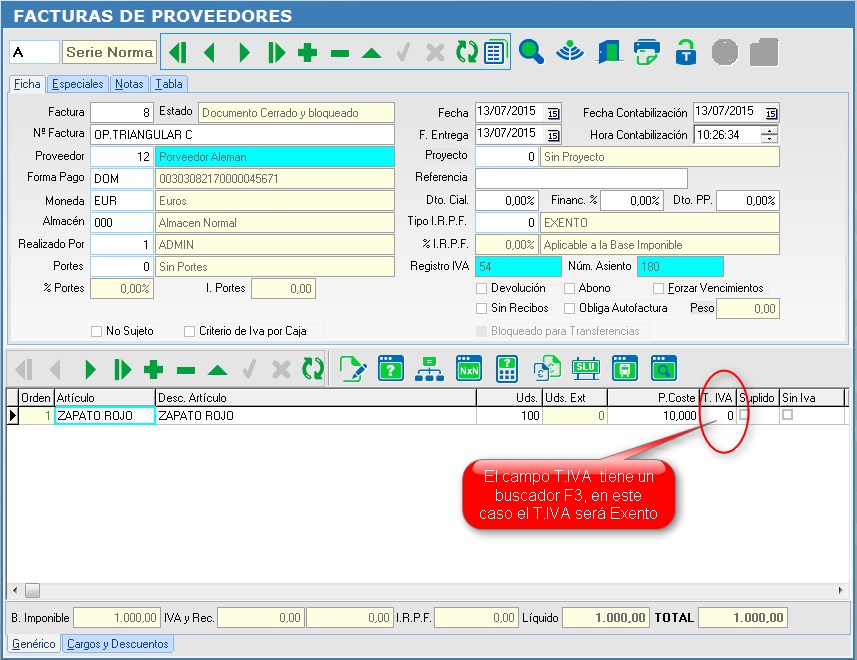Enable Forzar Vencimientos checkbox
The image size is (857, 660).
(x=659, y=288)
